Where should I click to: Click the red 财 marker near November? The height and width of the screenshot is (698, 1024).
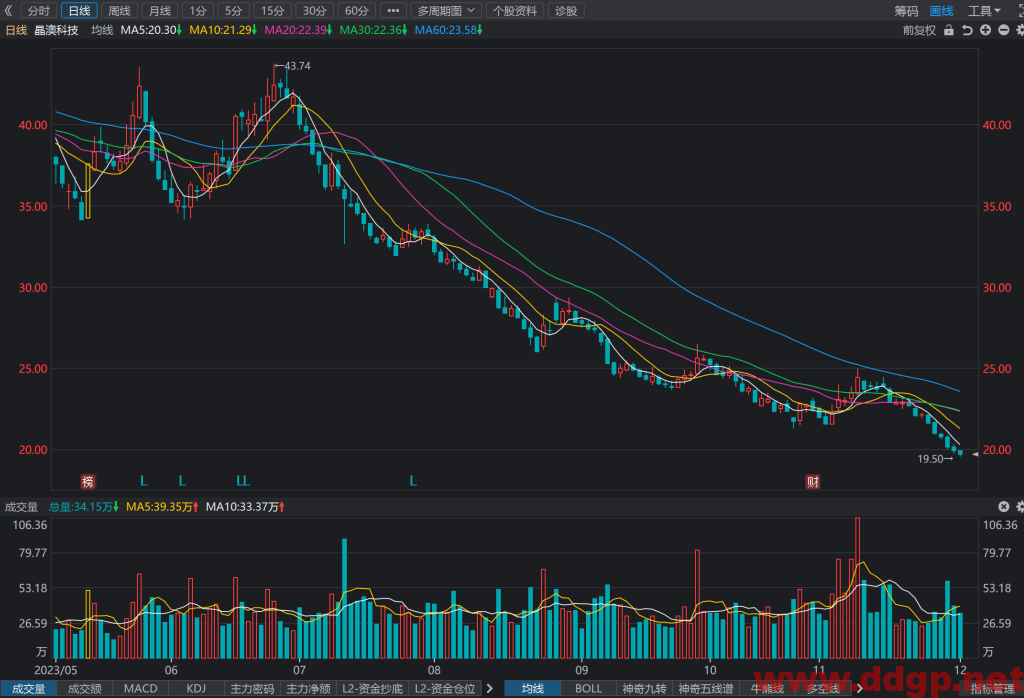click(x=812, y=482)
